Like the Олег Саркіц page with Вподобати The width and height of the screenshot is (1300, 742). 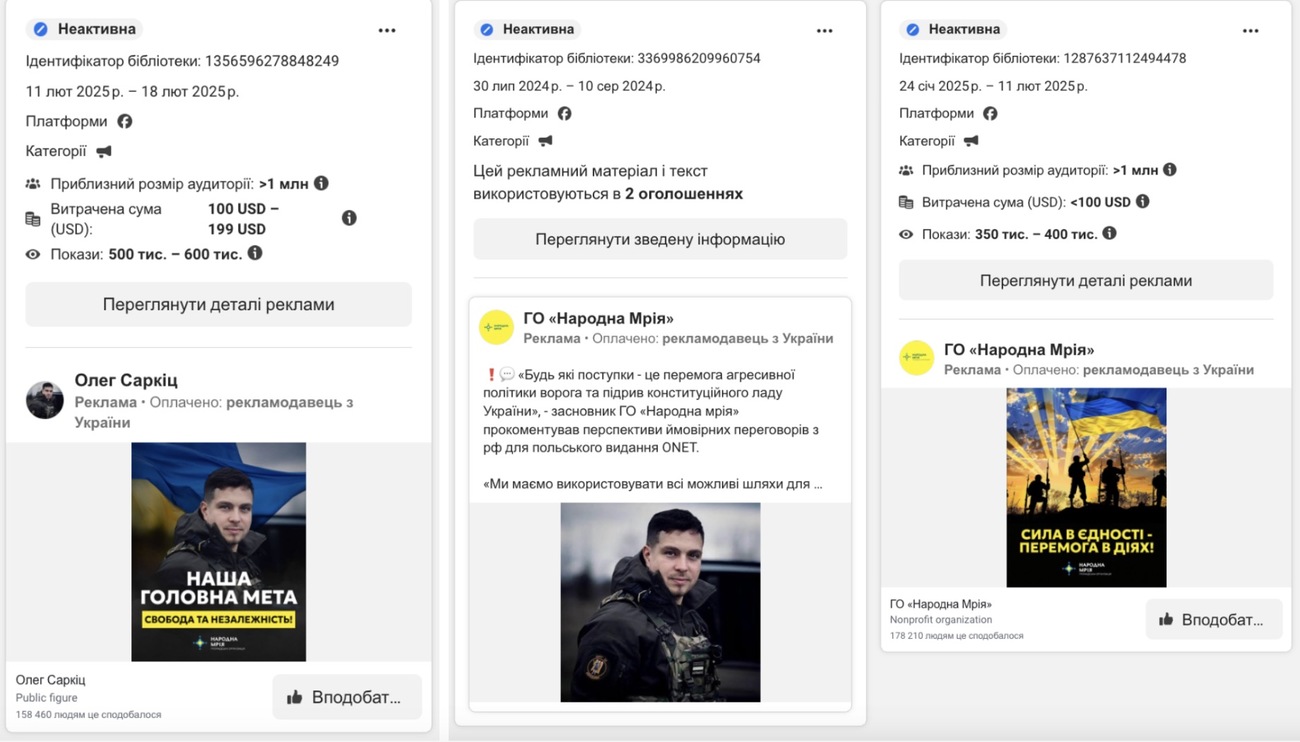point(347,697)
